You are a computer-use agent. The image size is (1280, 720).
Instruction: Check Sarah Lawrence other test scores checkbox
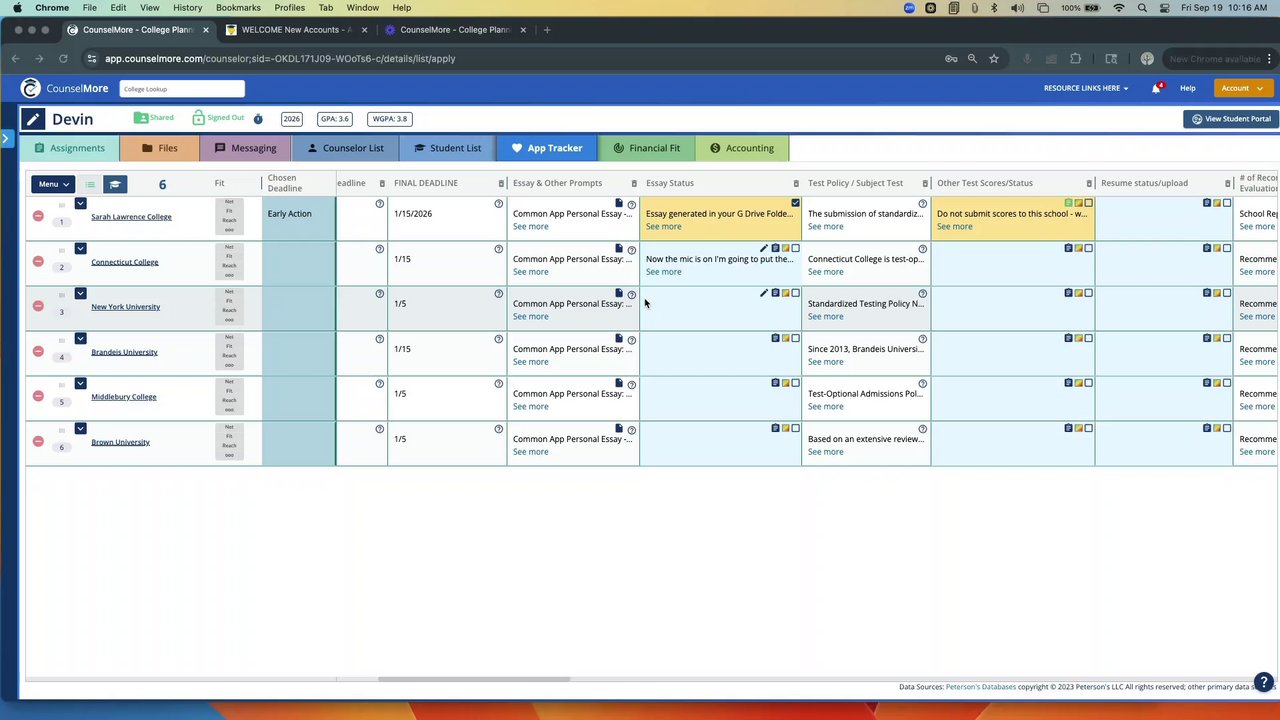[x=1089, y=203]
